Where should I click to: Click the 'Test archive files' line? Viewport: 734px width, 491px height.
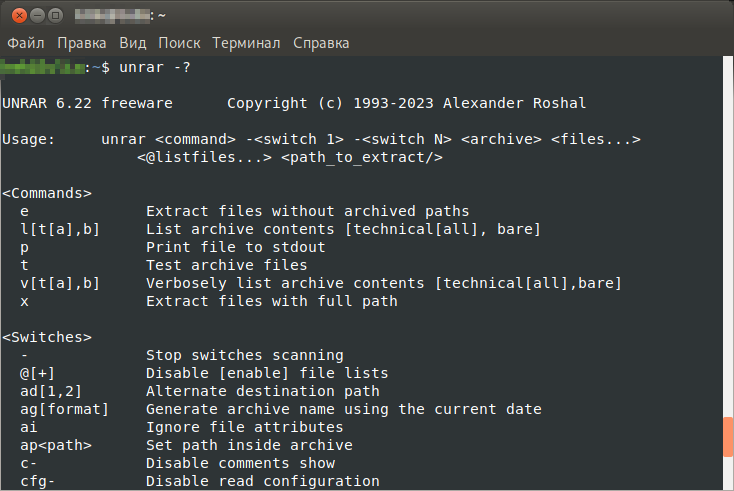point(227,265)
